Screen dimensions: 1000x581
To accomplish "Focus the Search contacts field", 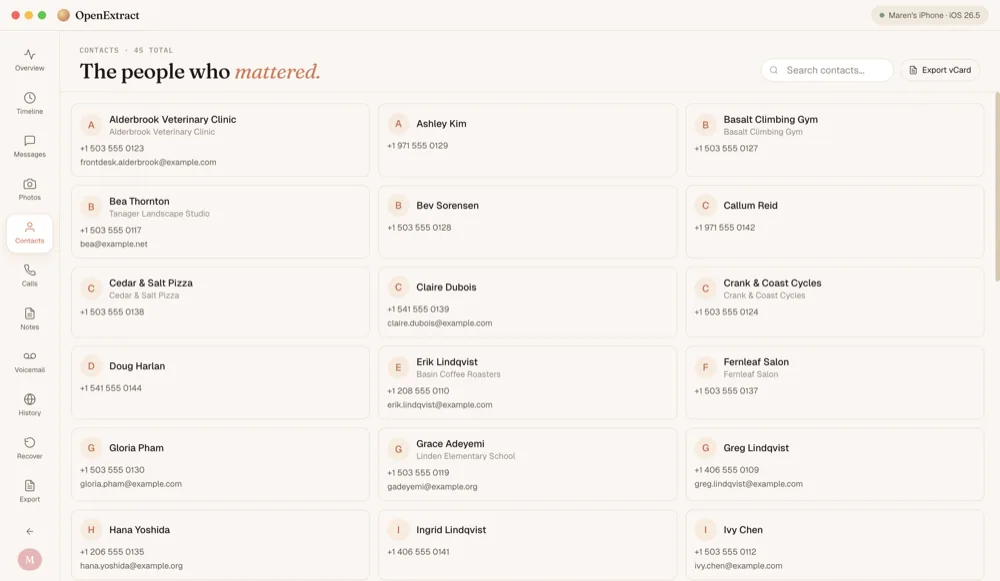I will pyautogui.click(x=827, y=70).
